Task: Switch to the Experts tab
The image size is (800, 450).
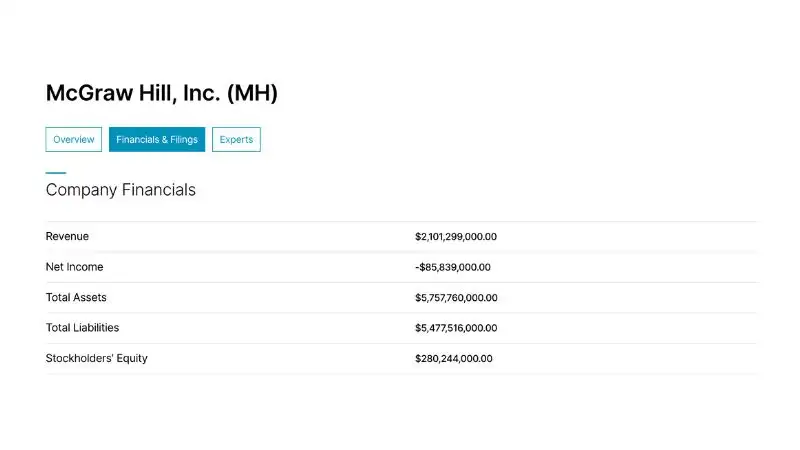Action: 236,139
